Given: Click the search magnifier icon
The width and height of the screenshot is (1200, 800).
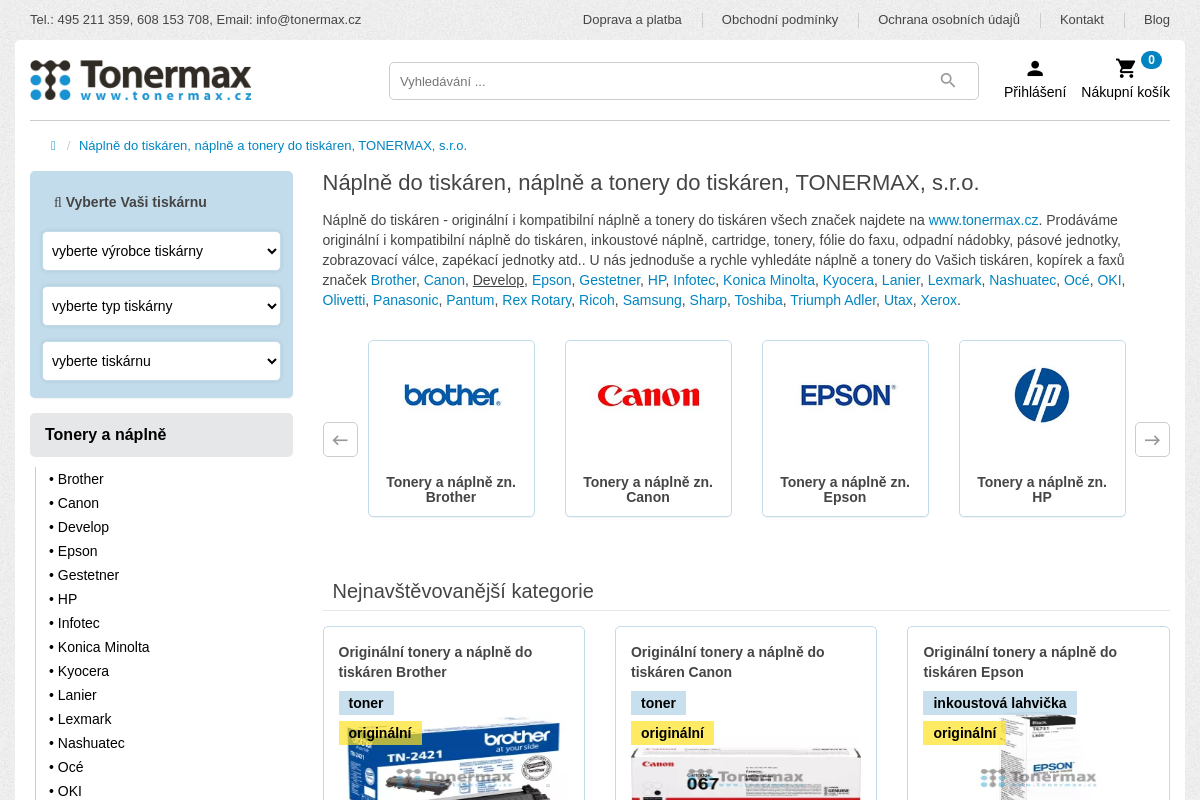Looking at the screenshot, I should pyautogui.click(x=948, y=81).
